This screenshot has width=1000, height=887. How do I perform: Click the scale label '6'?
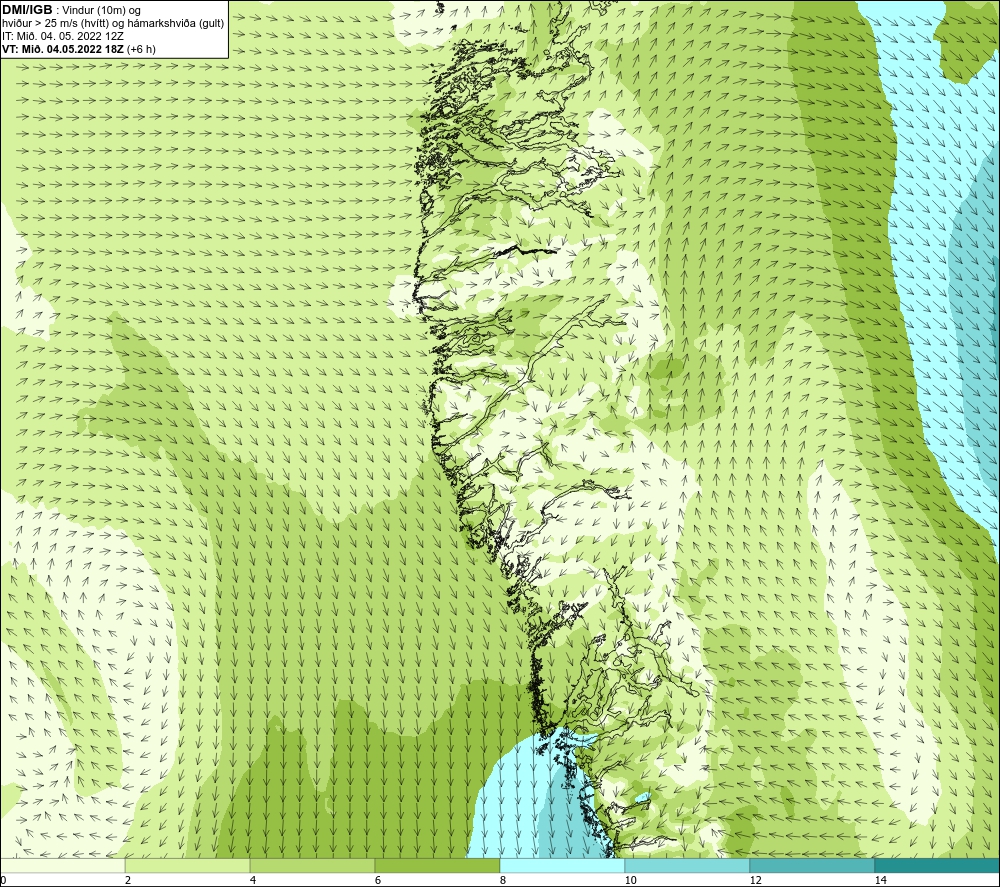[378, 881]
